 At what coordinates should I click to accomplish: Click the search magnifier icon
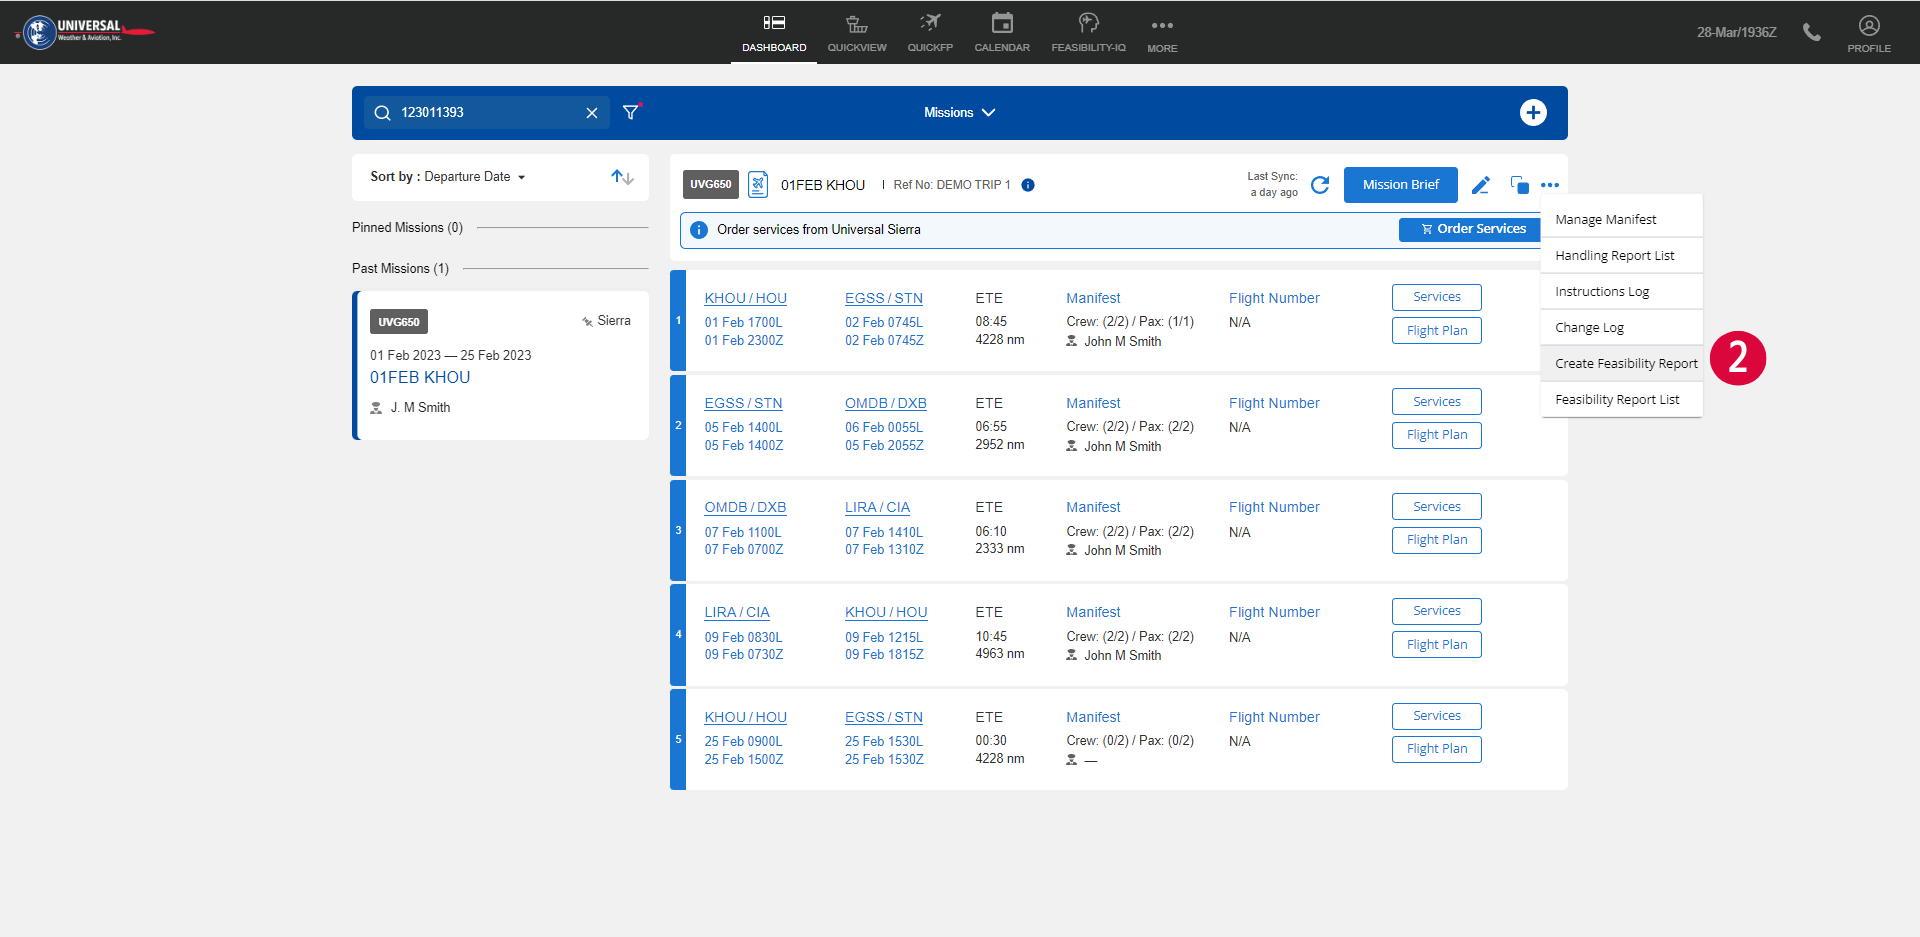tap(382, 113)
